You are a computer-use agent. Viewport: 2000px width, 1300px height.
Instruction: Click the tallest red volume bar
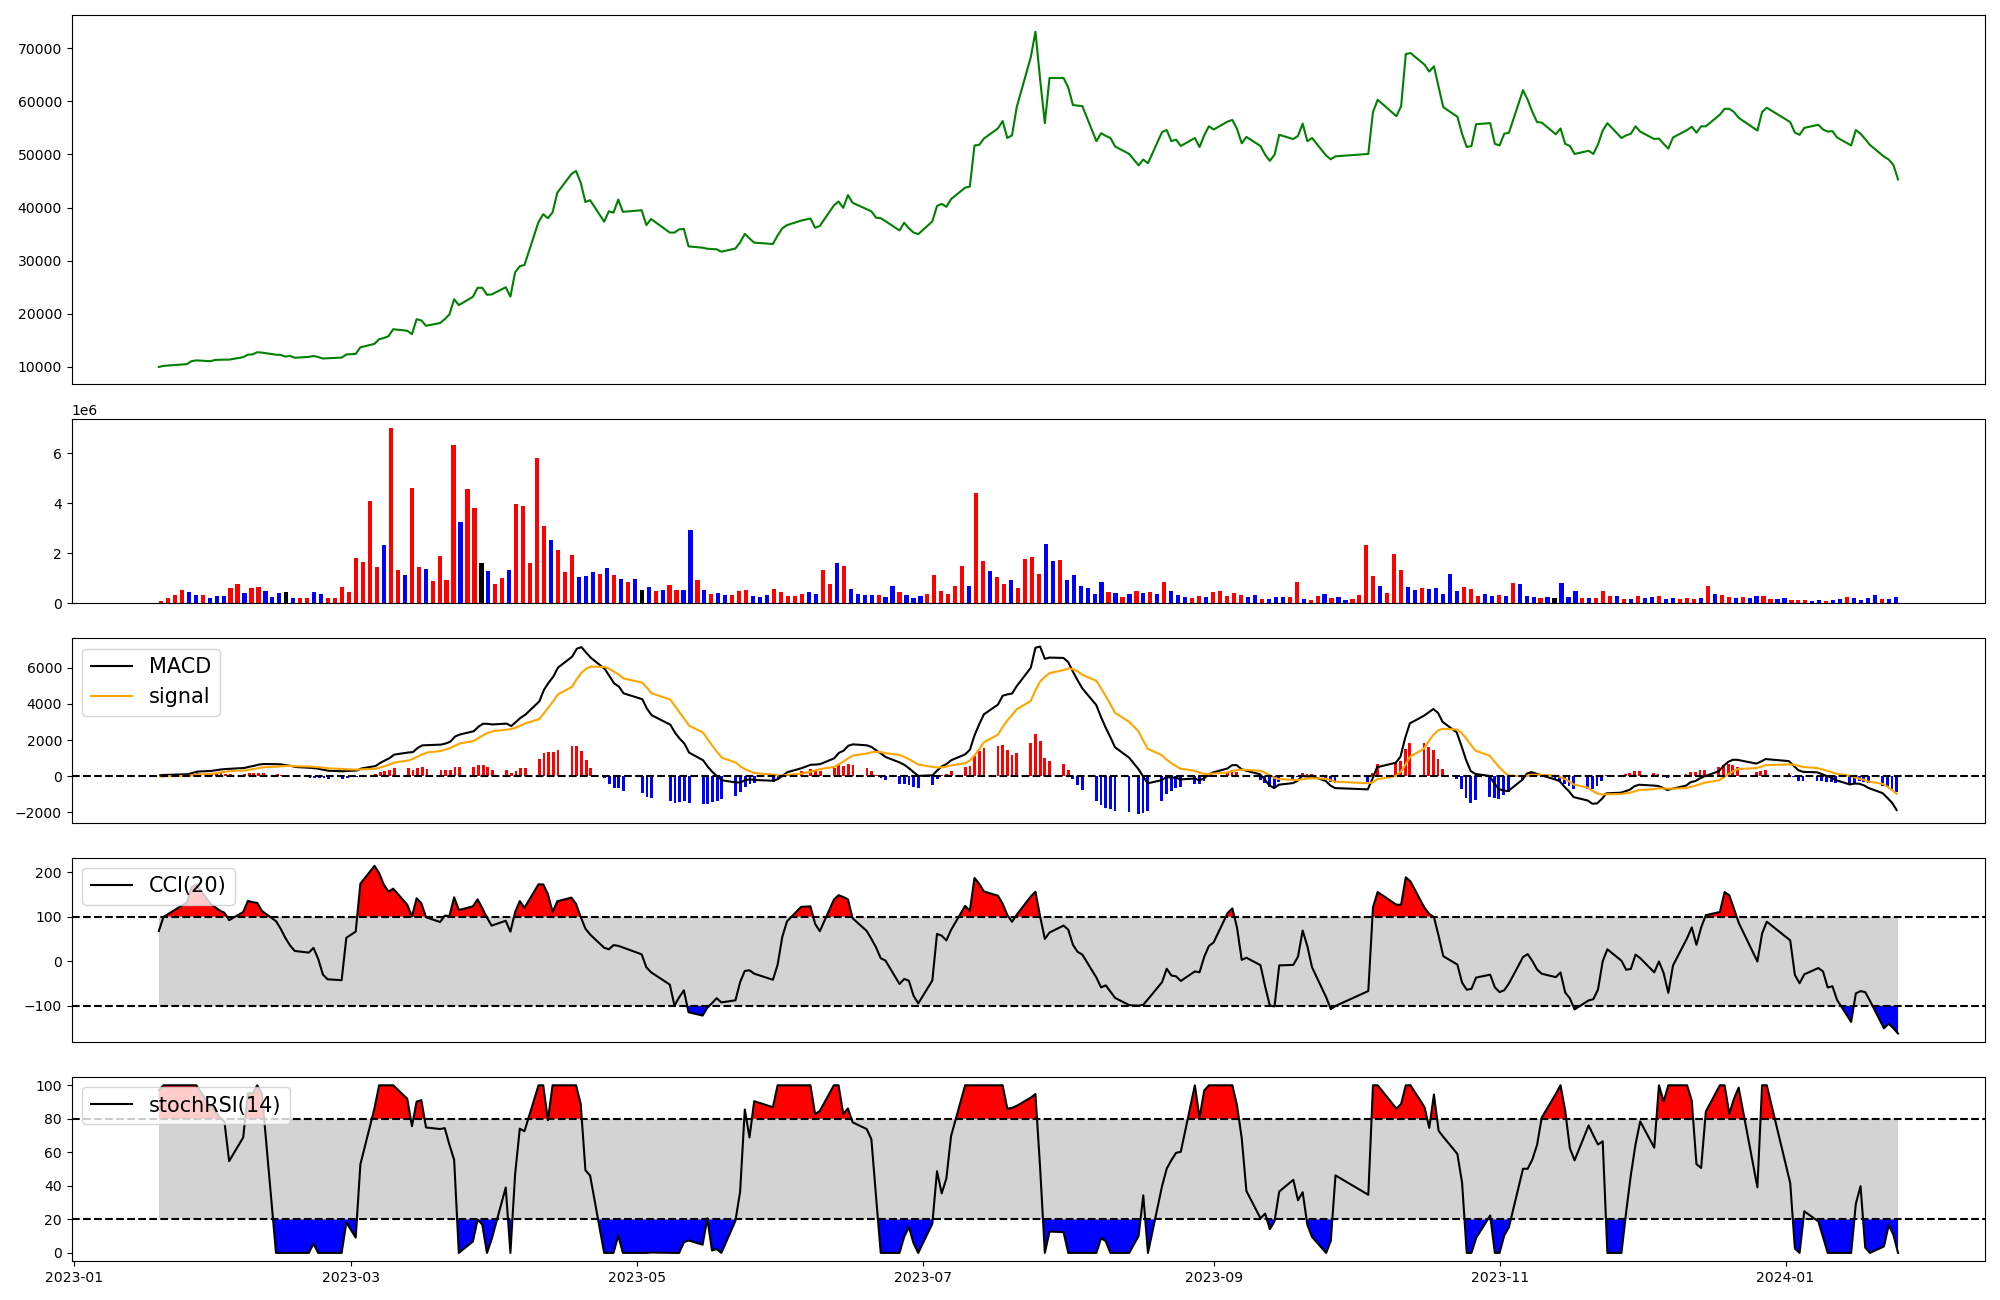[391, 515]
